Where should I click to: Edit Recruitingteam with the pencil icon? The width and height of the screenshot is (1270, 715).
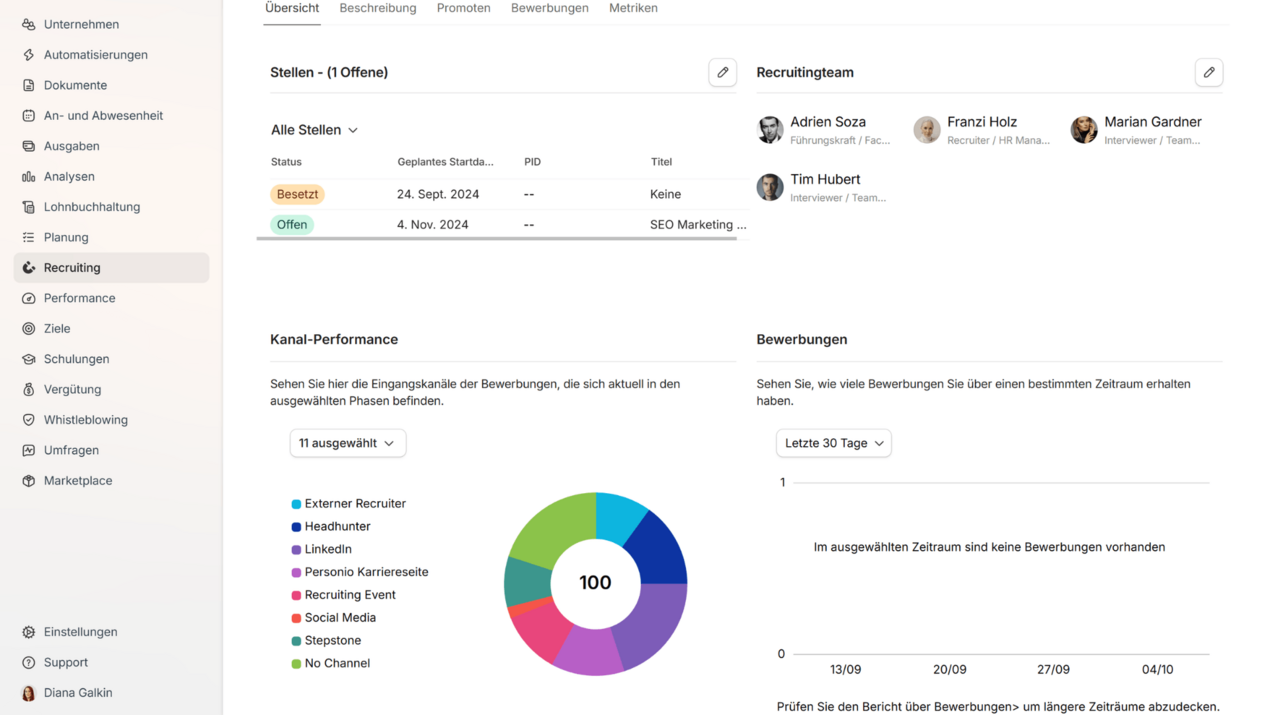tap(1209, 73)
